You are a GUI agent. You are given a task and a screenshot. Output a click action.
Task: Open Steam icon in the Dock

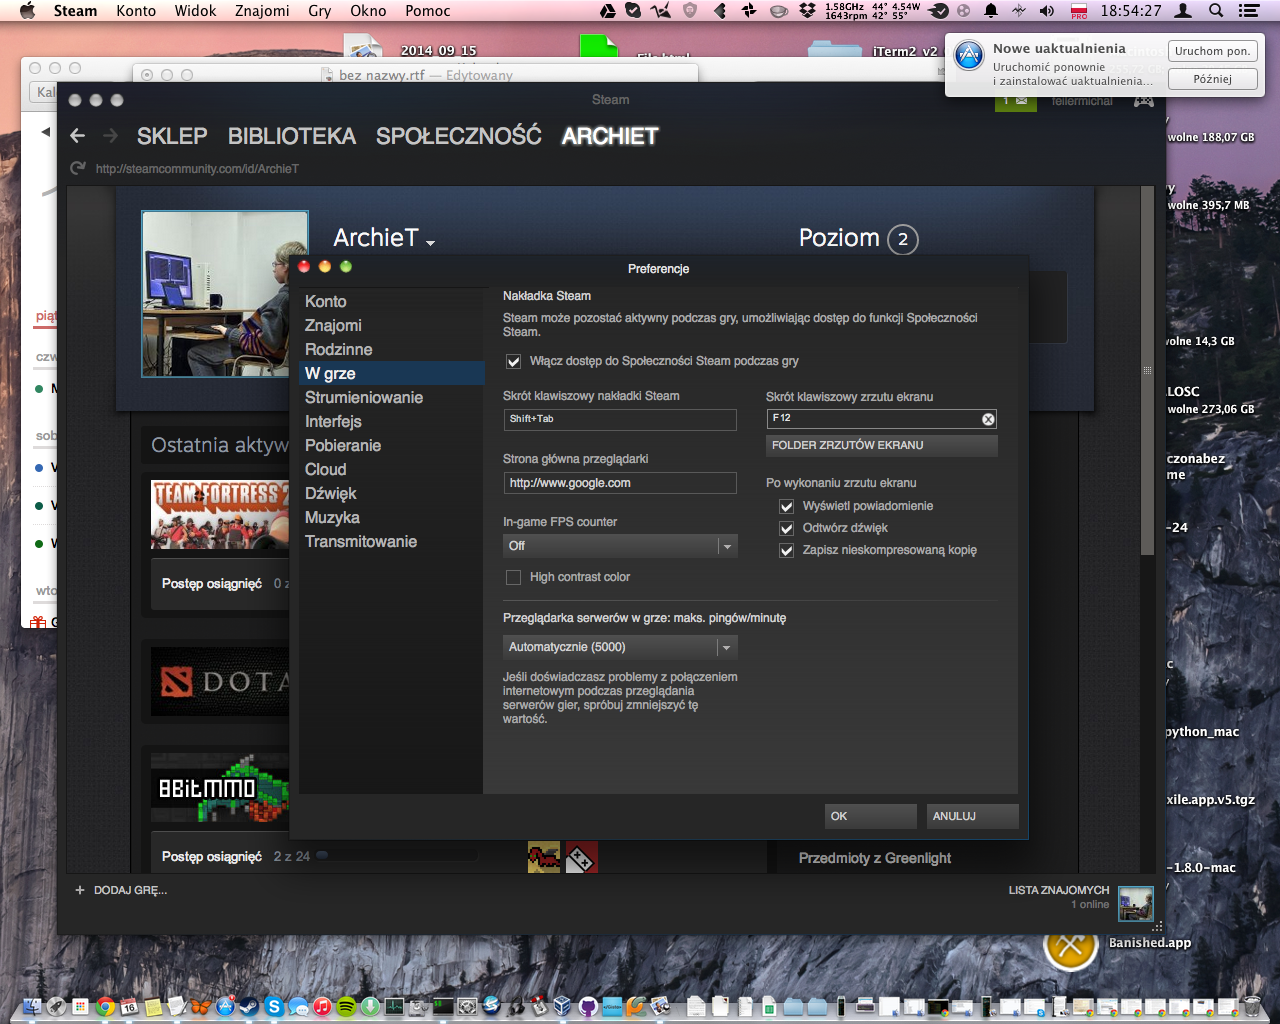(x=249, y=1007)
